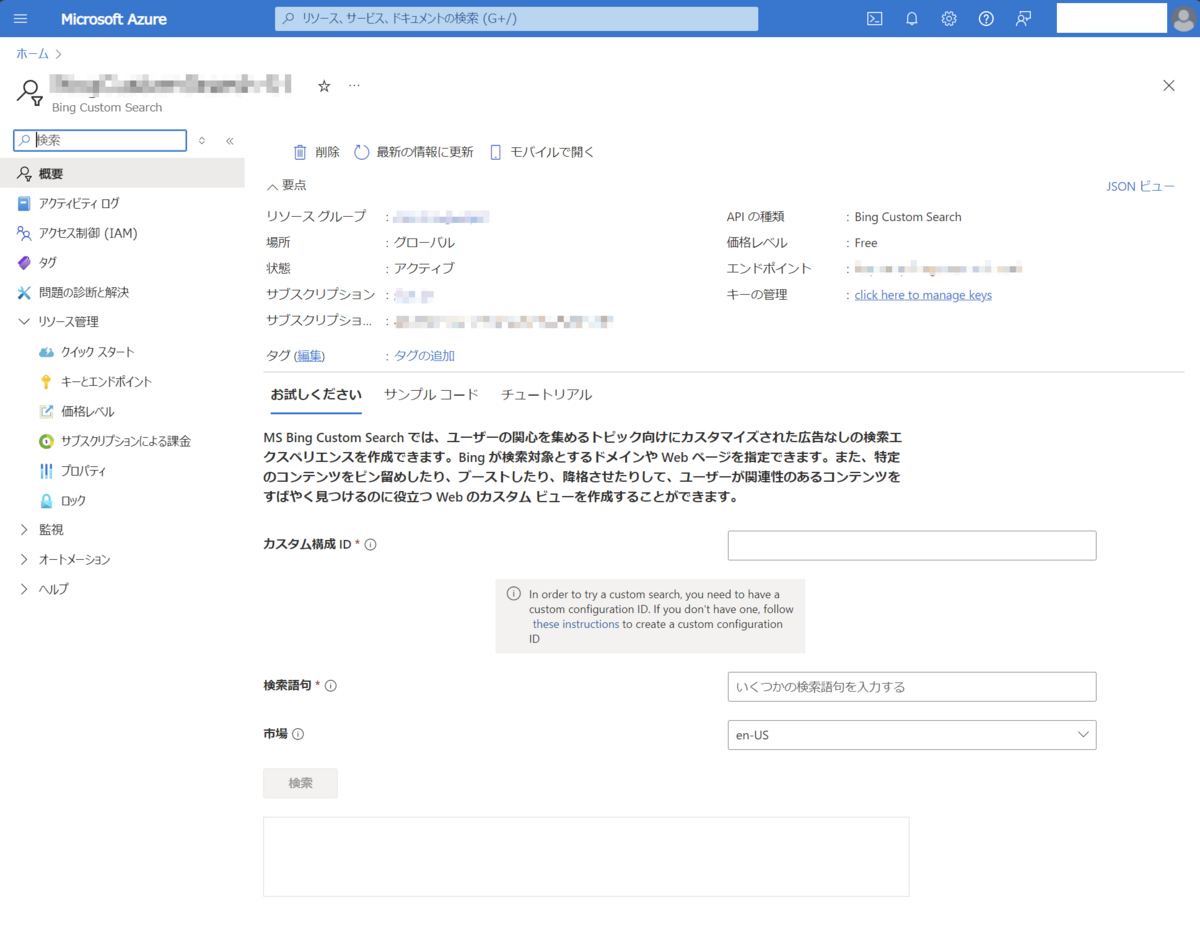
Task: Click the 最新の情報に更新 refresh icon
Action: click(x=362, y=152)
